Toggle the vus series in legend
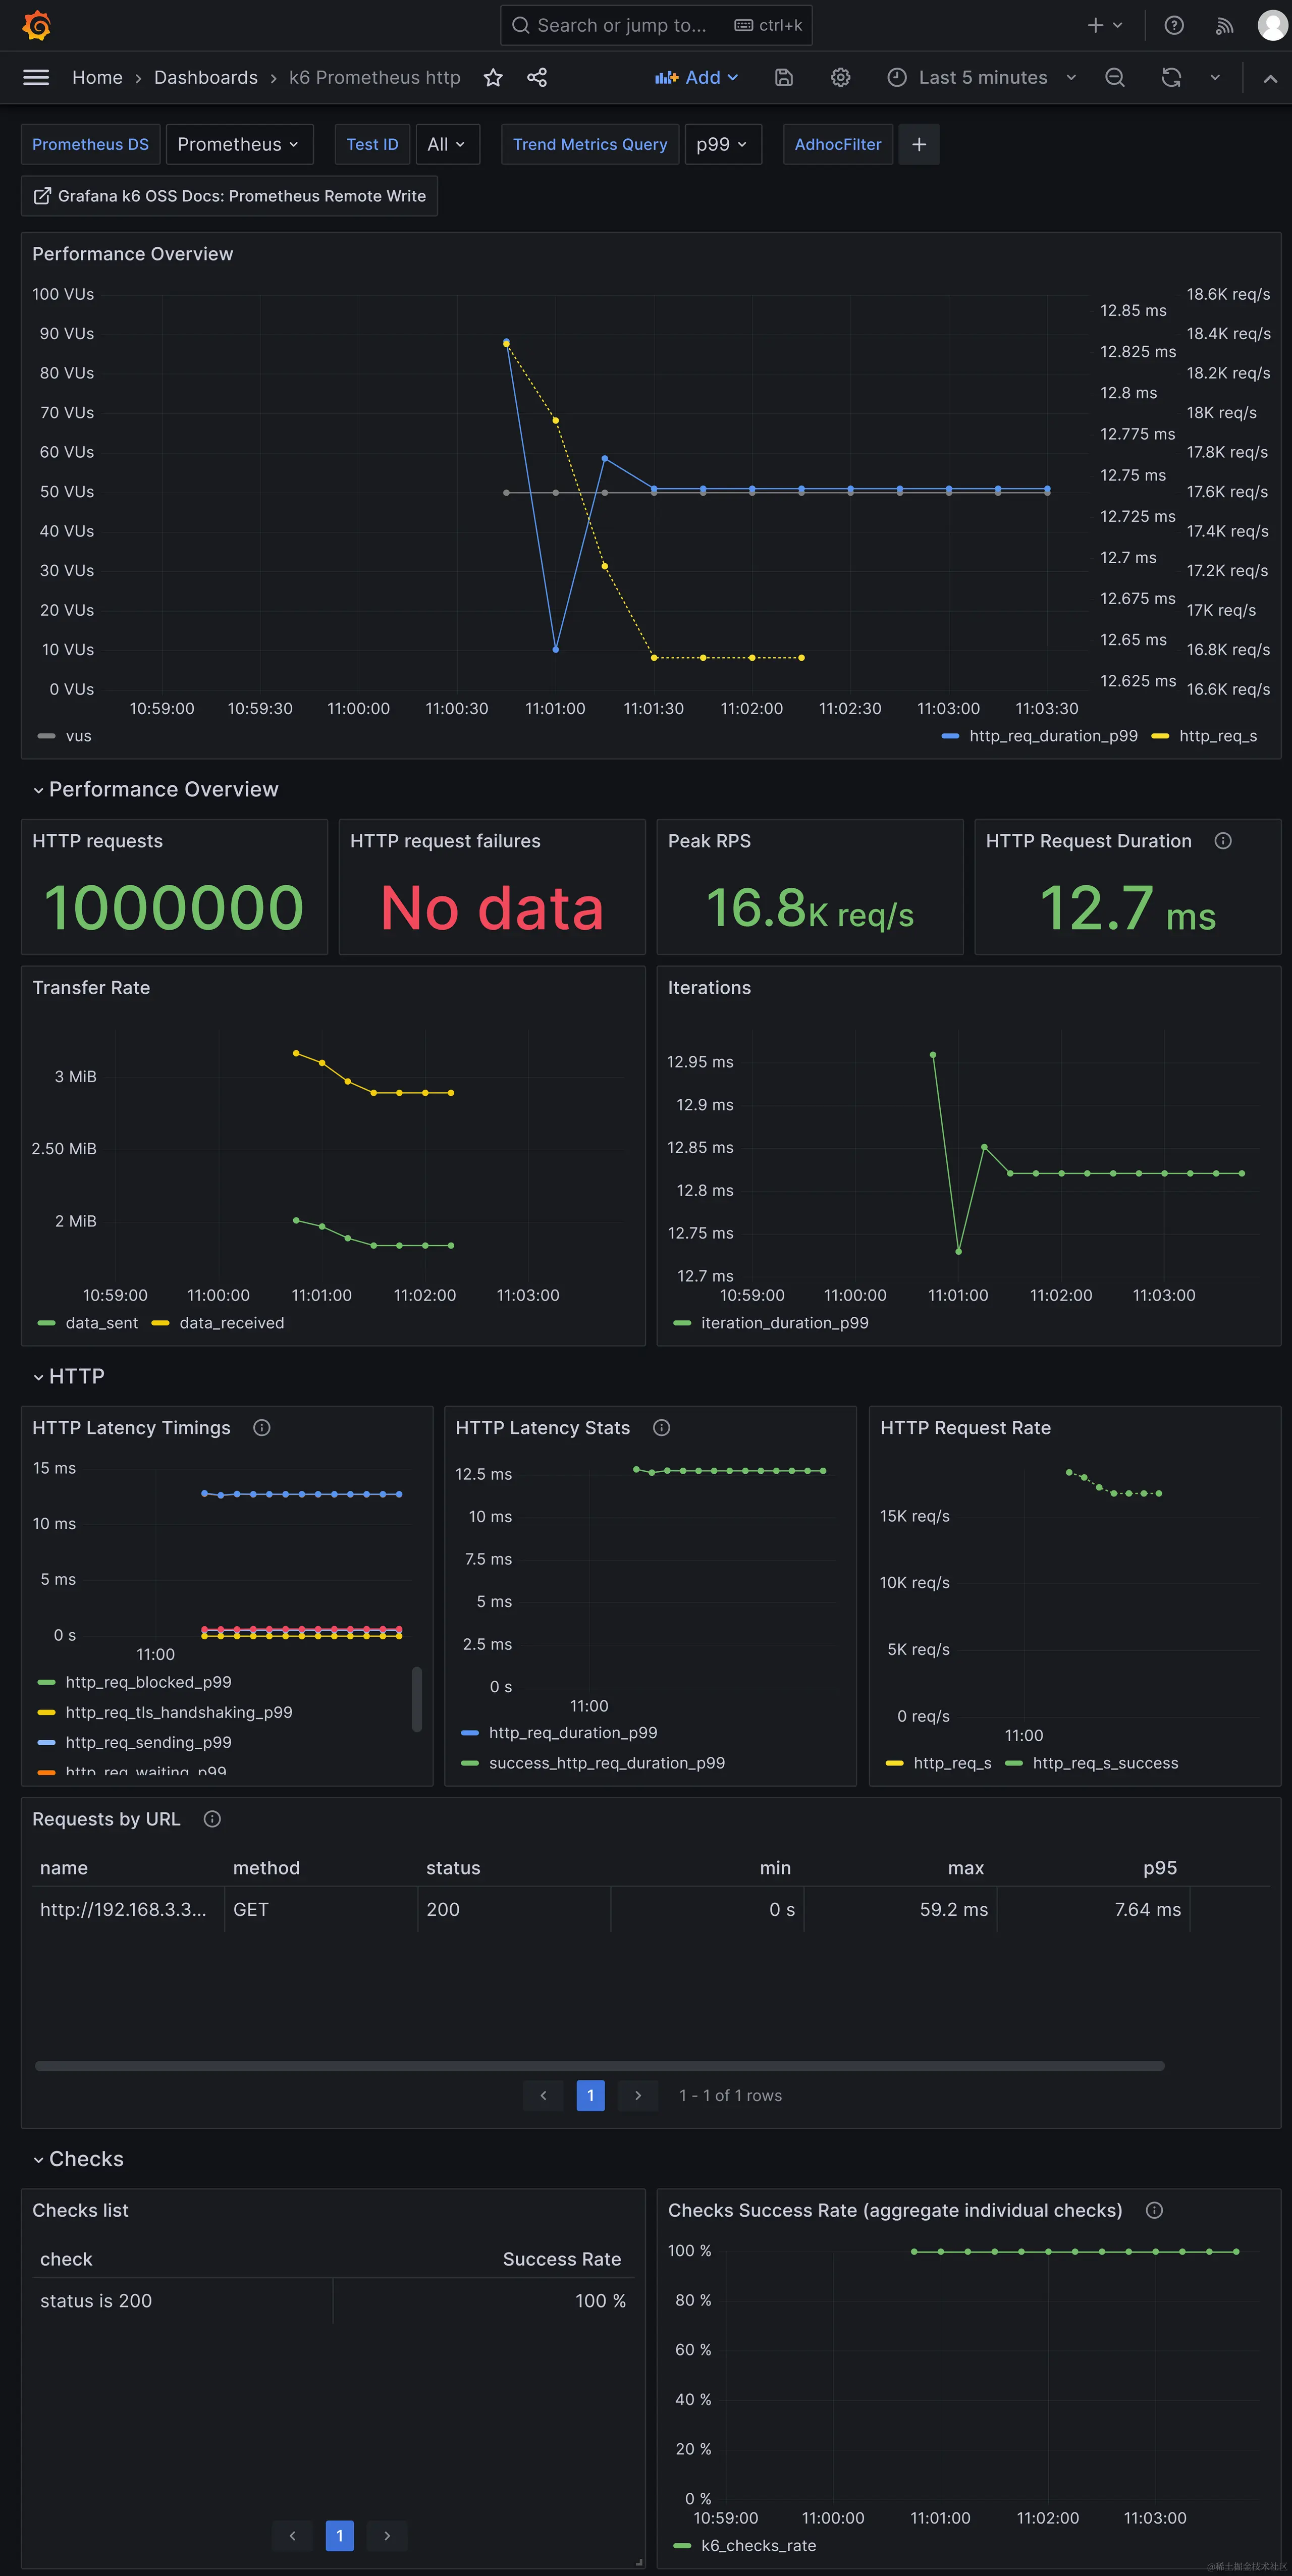This screenshot has height=2576, width=1292. (77, 736)
